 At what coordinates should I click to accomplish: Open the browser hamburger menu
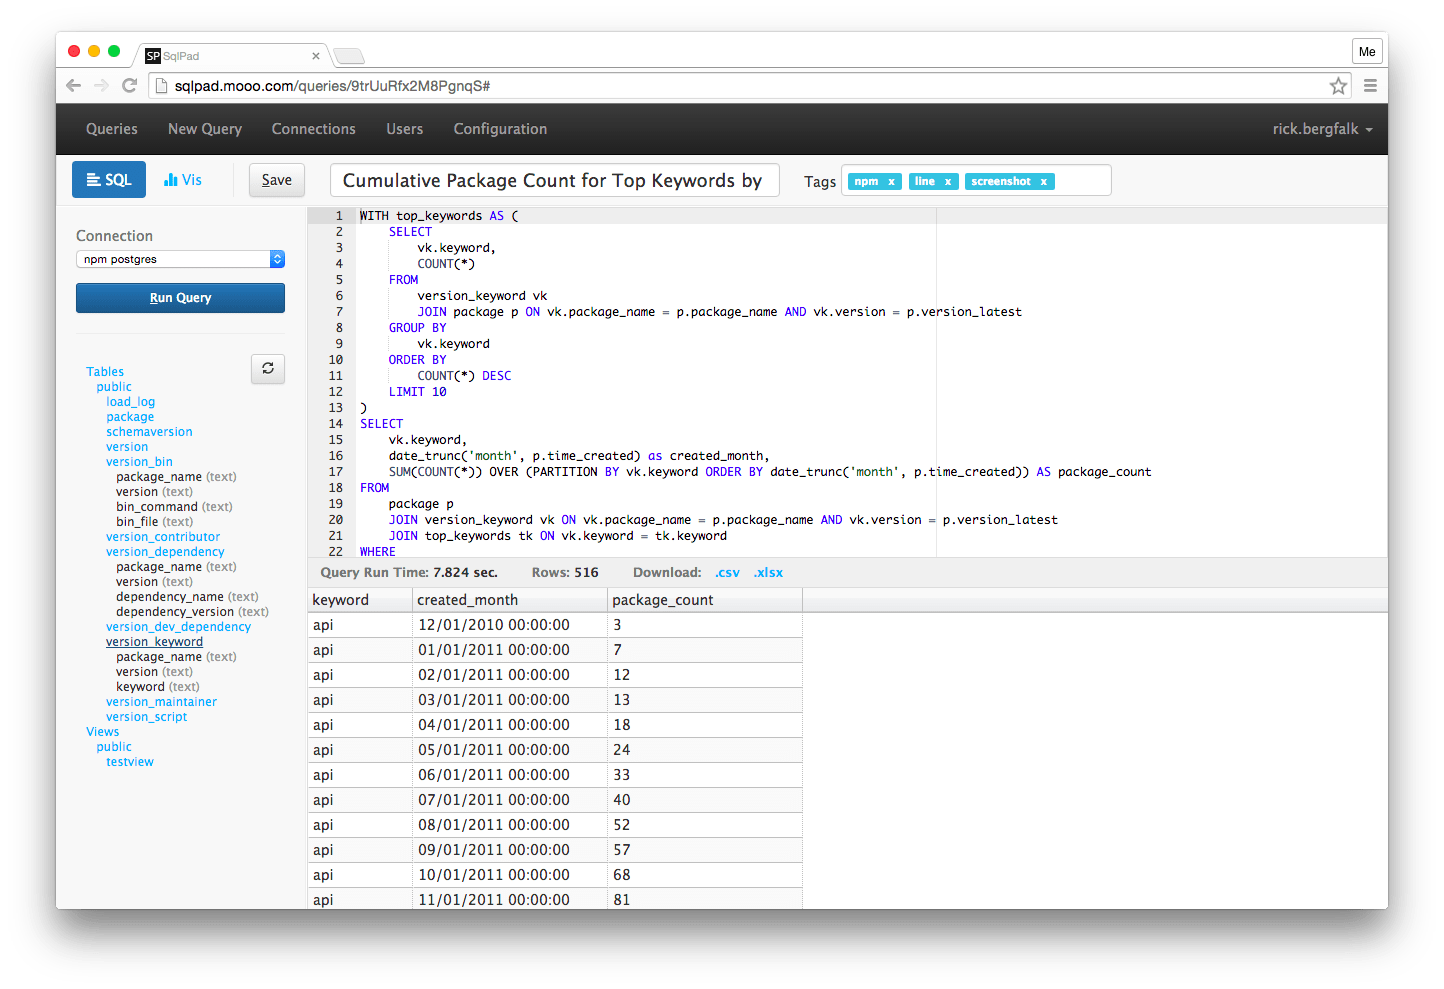1370,86
